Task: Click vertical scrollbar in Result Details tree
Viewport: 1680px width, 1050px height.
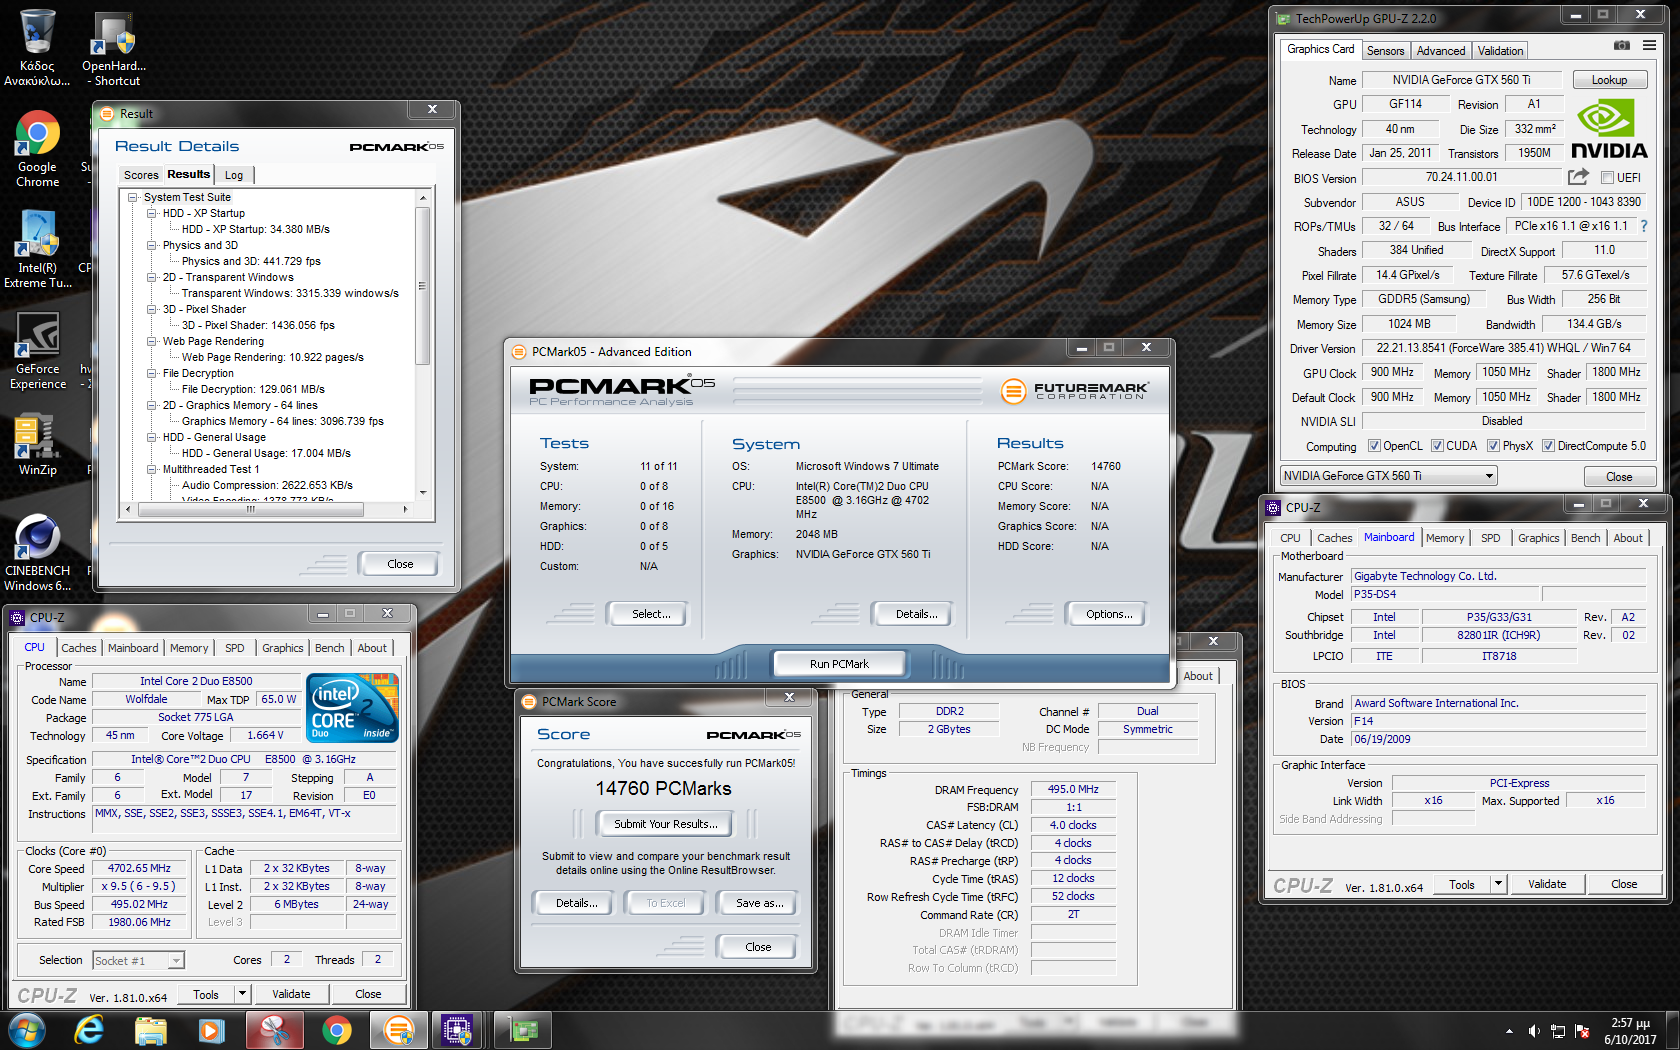Action: tap(422, 346)
